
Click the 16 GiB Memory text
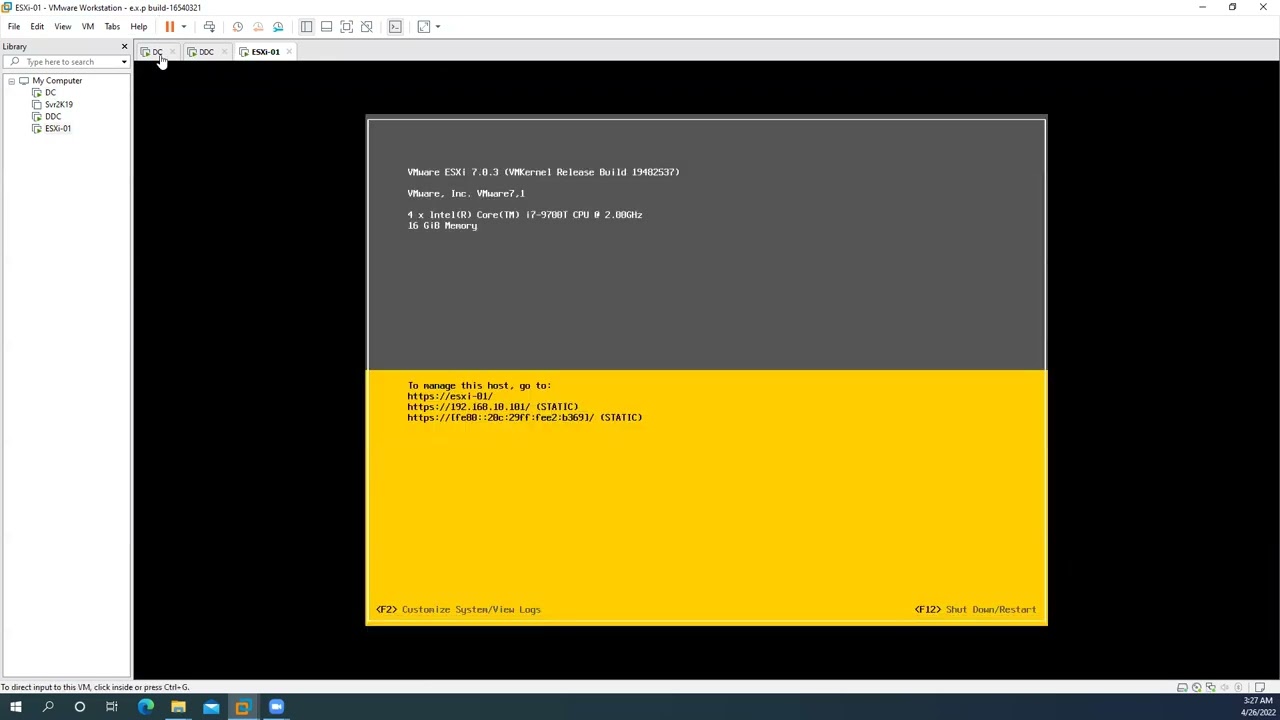point(442,226)
